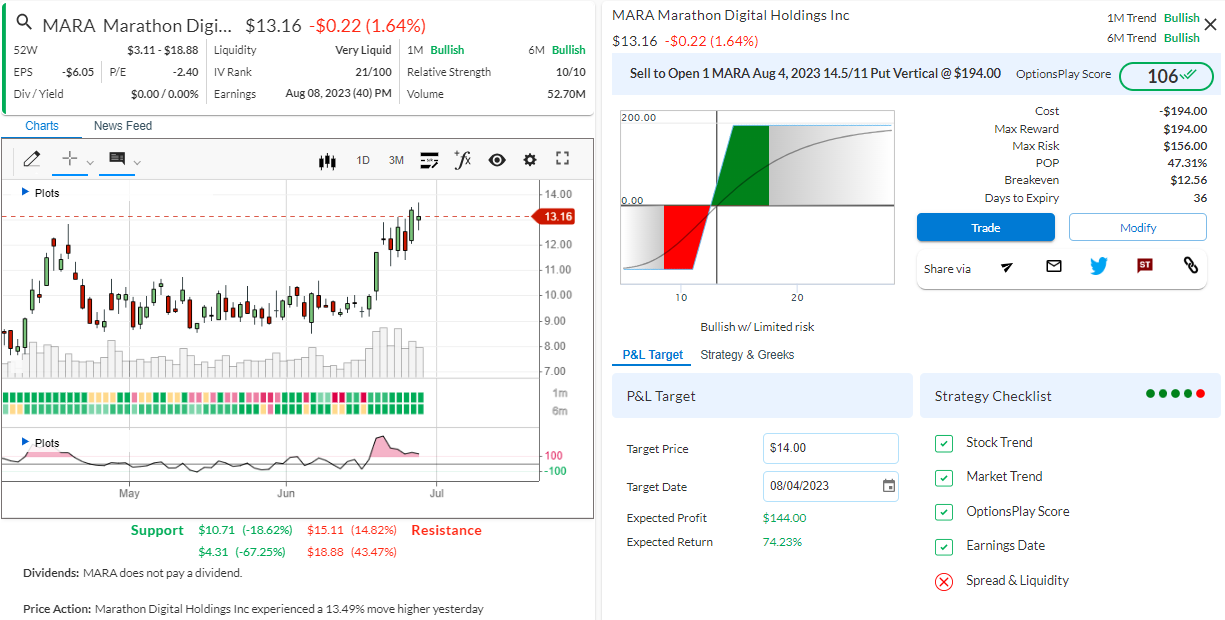Click the Modify button
Screen dimensions: 1225x620
click(x=1138, y=228)
